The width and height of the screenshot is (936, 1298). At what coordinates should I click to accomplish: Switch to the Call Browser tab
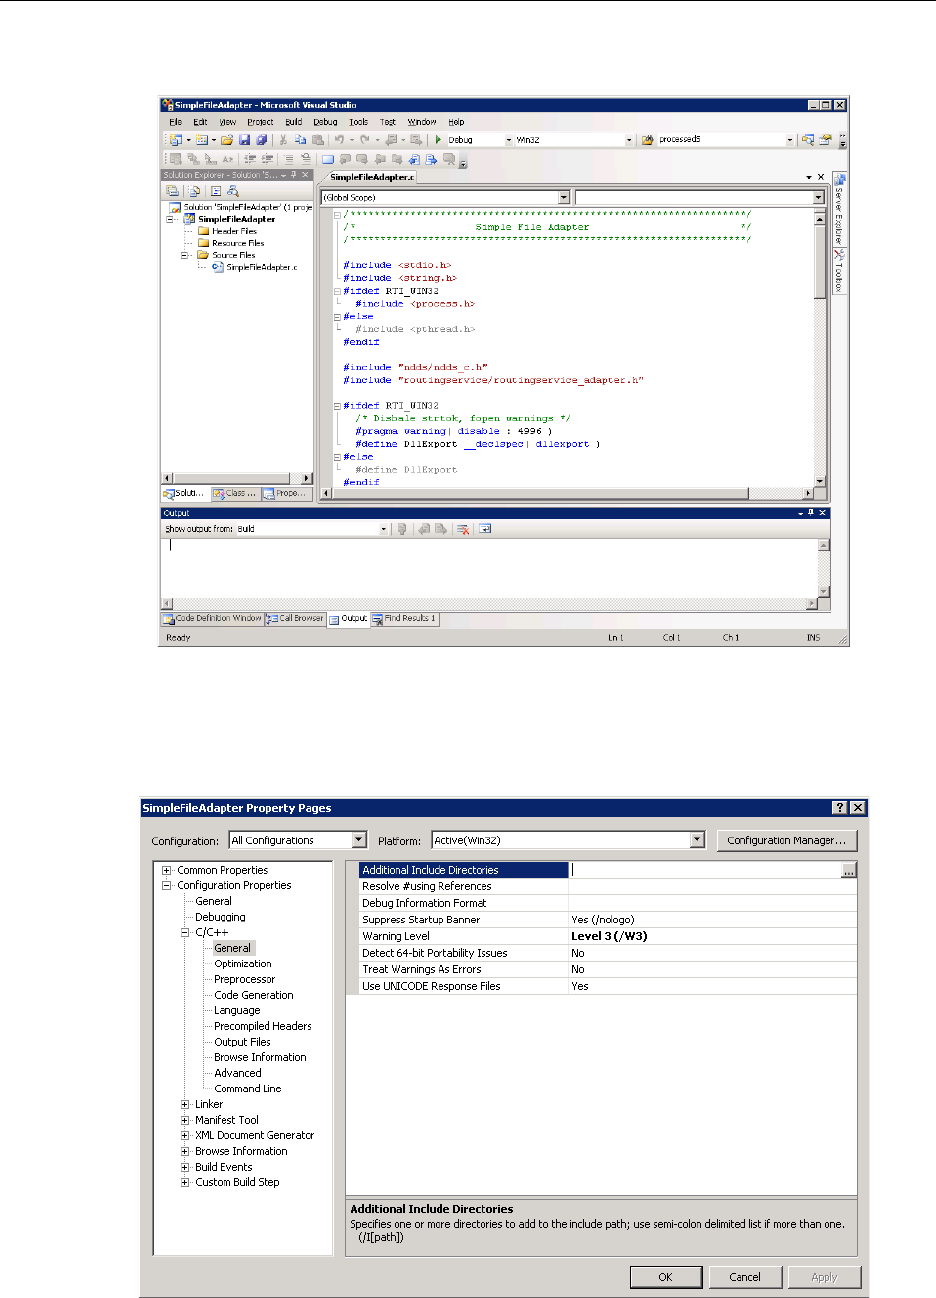pos(295,619)
